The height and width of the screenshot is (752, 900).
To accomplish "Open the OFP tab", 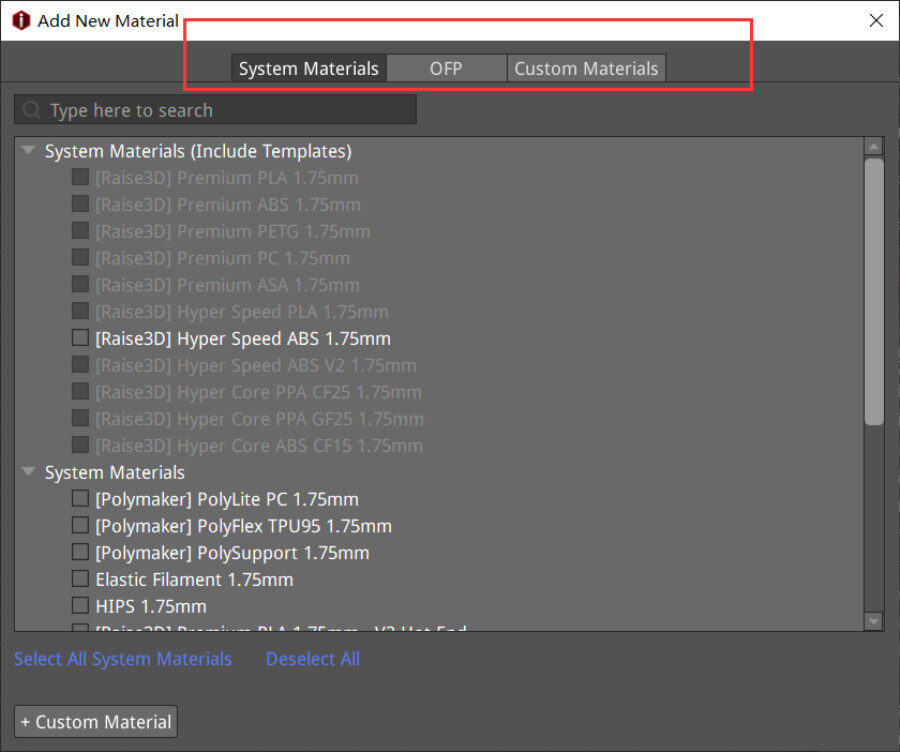I will point(447,68).
